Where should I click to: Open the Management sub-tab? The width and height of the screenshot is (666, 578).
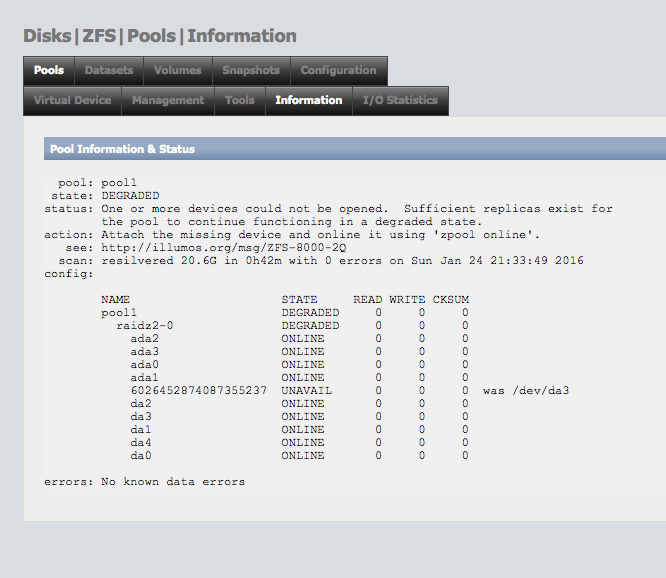pos(168,101)
